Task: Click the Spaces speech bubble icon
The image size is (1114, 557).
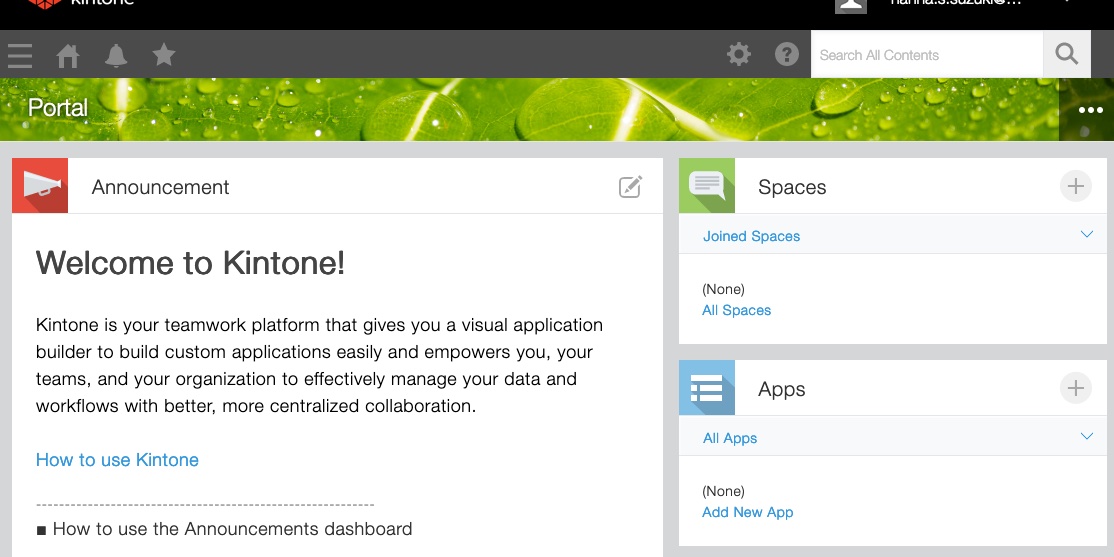Action: (707, 185)
